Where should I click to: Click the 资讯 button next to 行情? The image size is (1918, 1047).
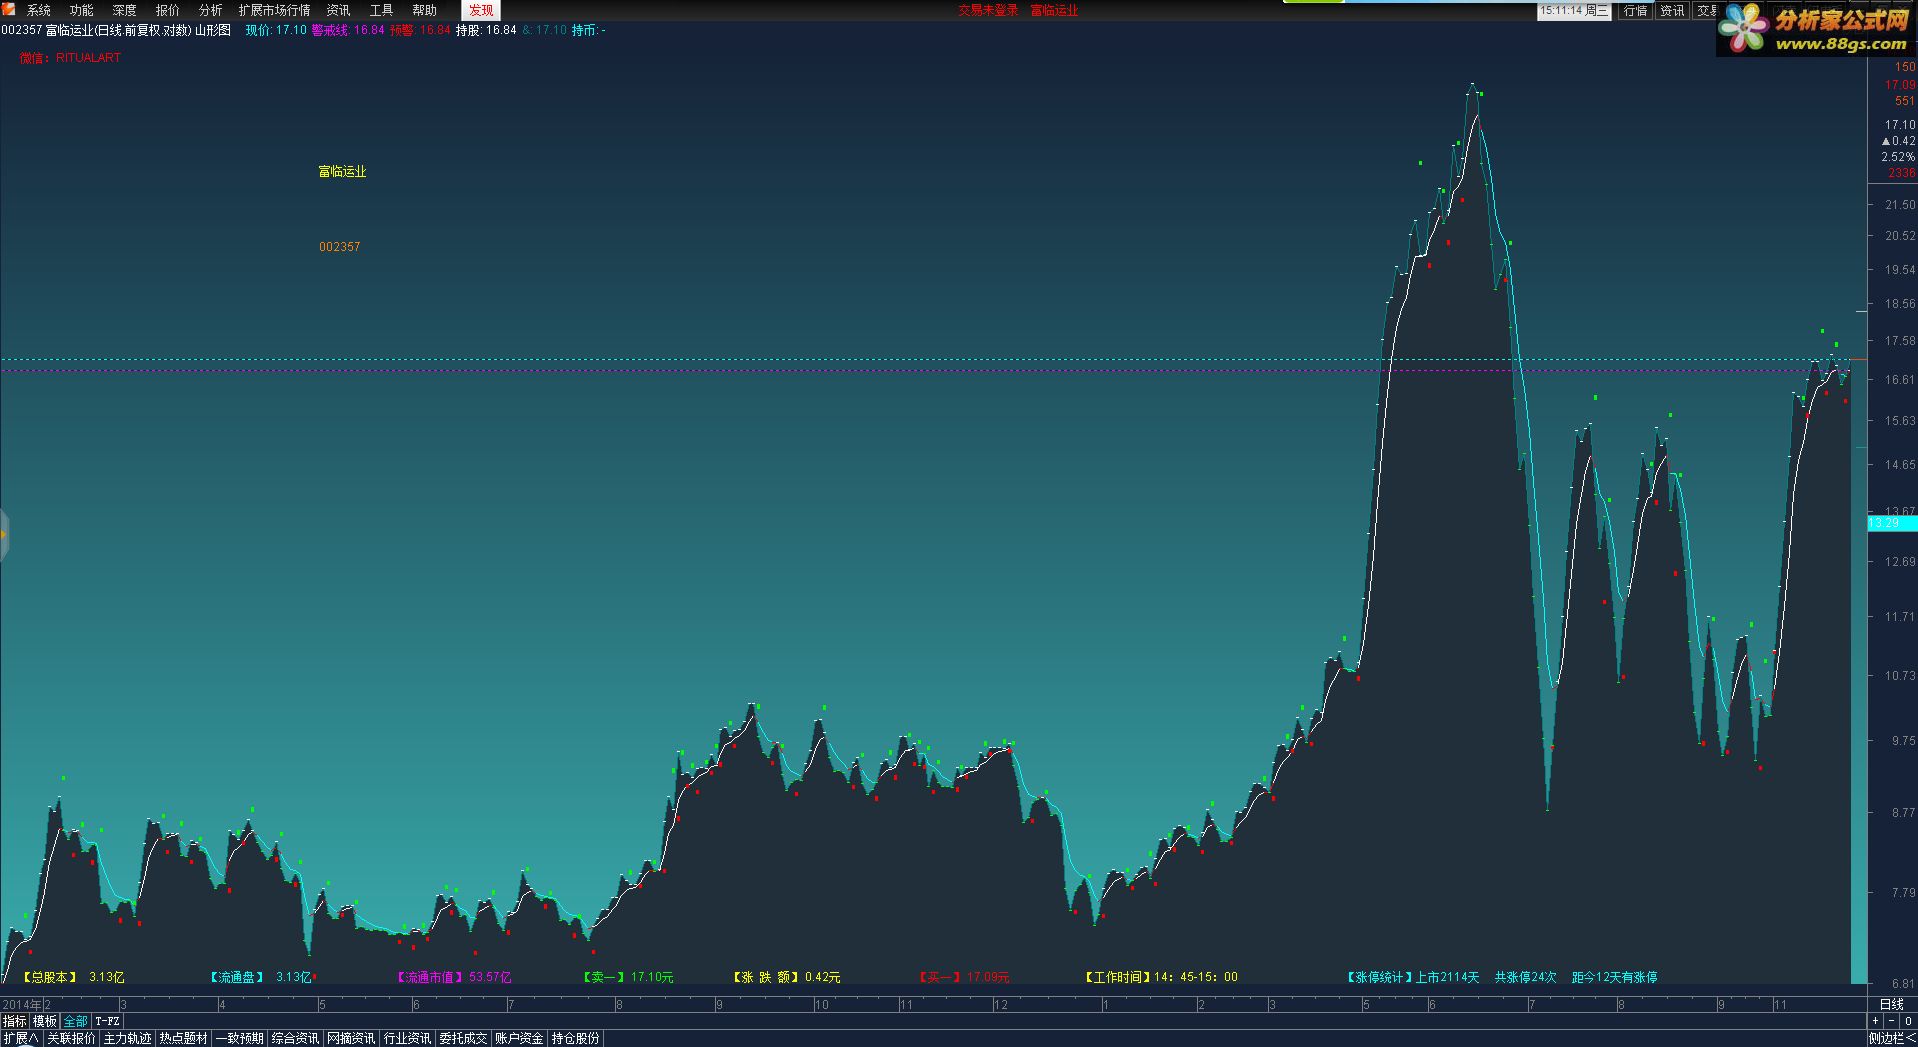point(1672,11)
